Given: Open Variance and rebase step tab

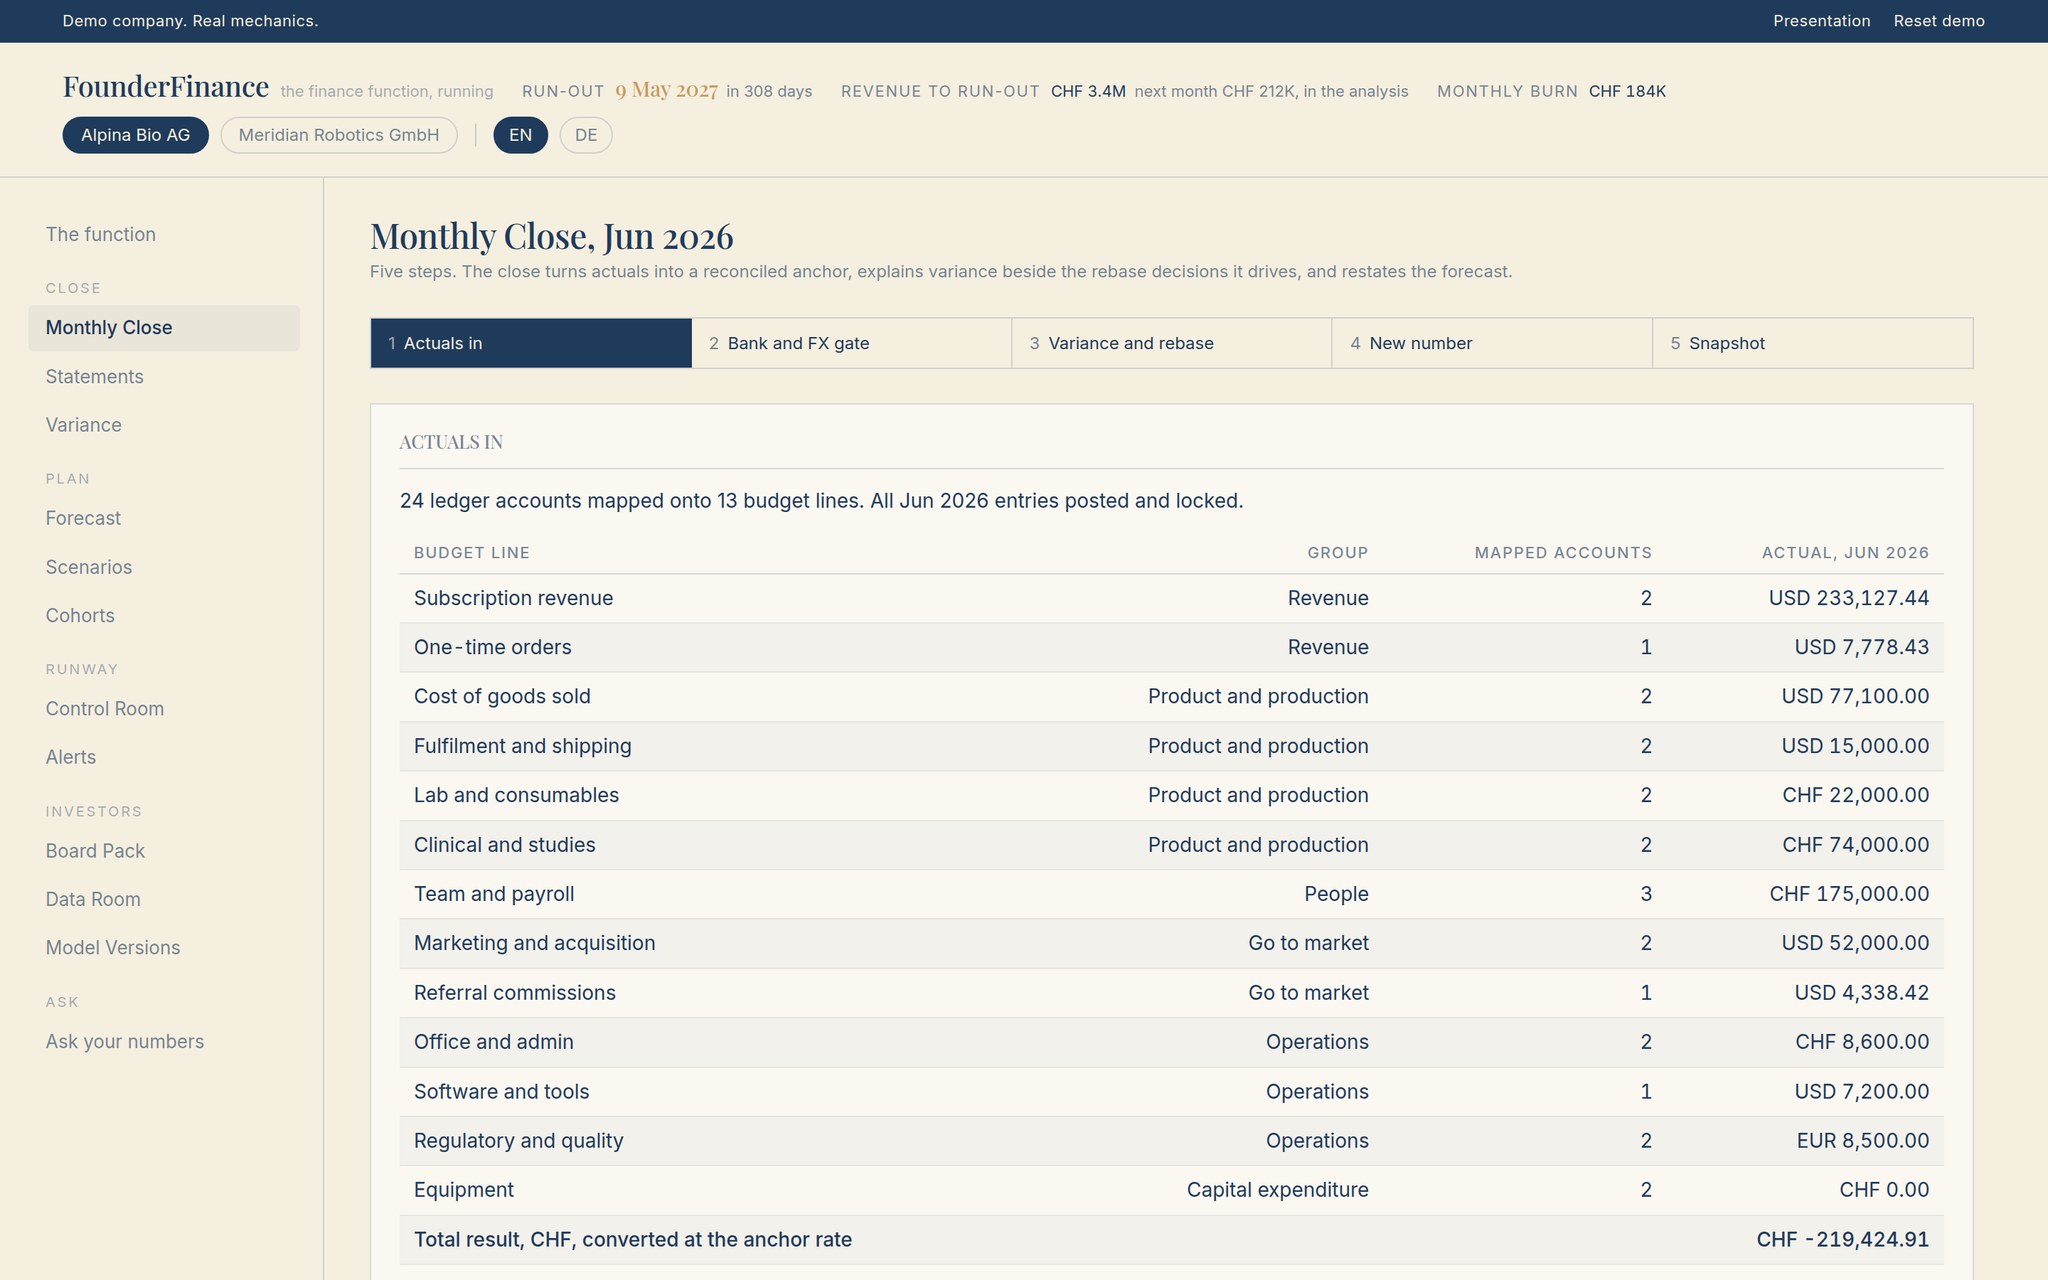Looking at the screenshot, I should click(x=1172, y=343).
